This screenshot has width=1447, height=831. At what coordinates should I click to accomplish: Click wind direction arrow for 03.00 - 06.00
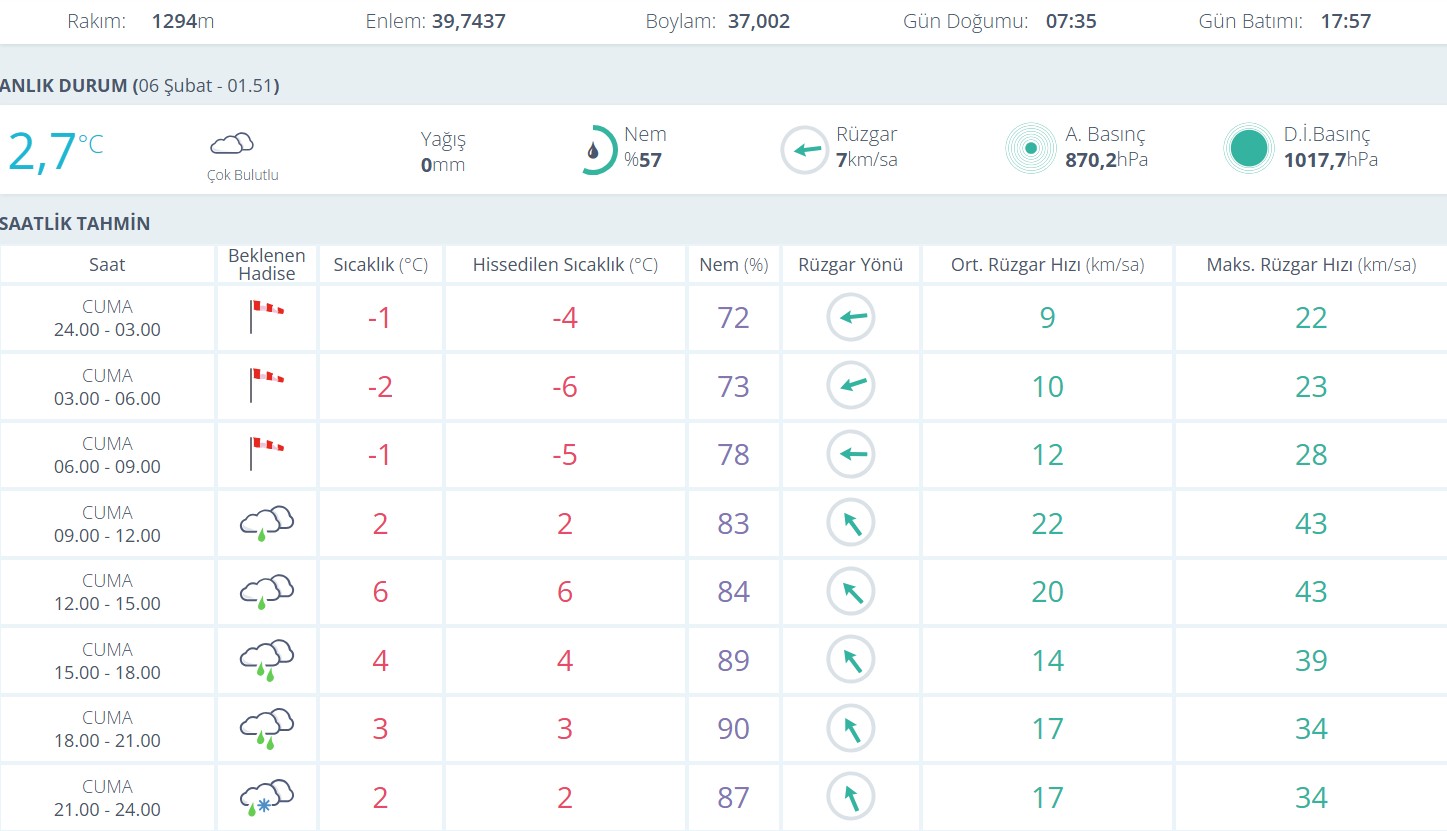851,386
